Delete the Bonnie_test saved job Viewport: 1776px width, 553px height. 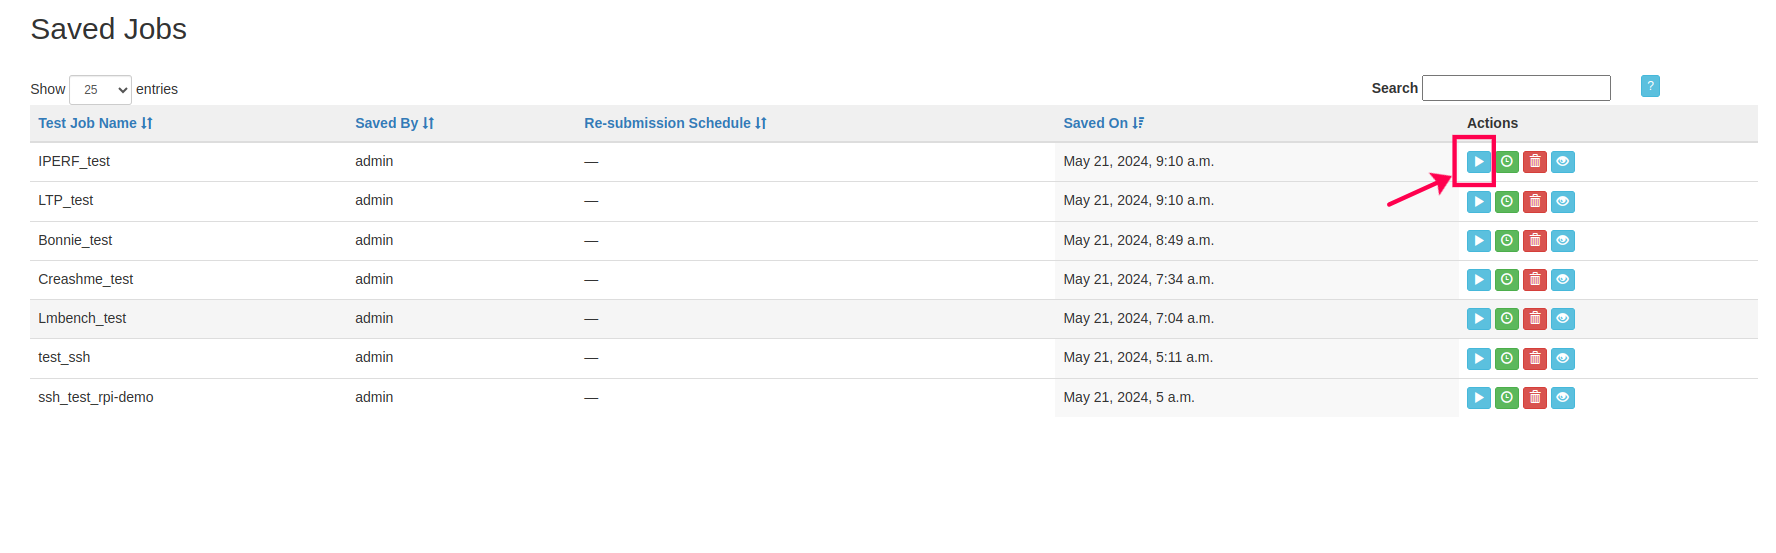pyautogui.click(x=1534, y=241)
